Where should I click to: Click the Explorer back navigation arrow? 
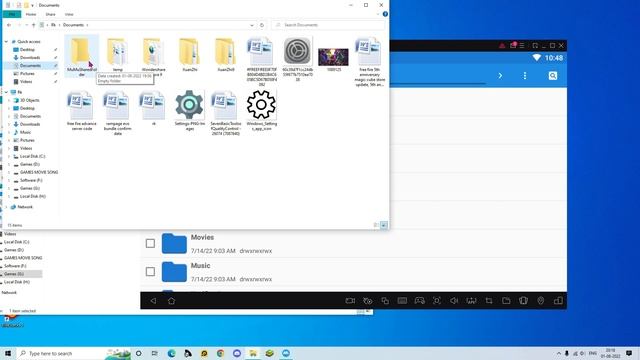point(9,25)
